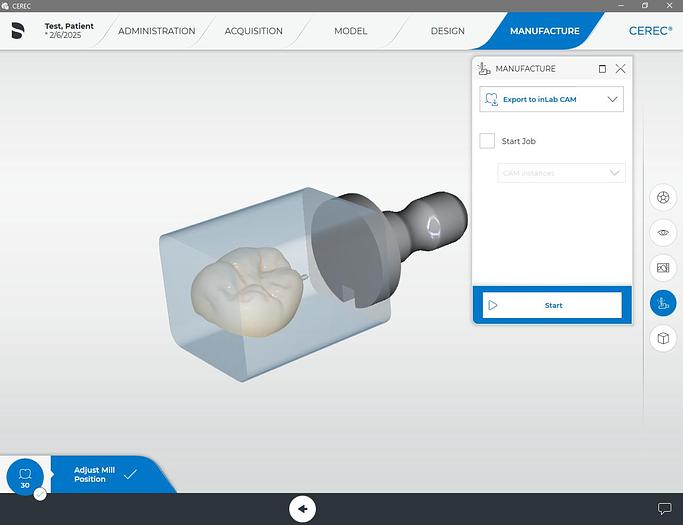Screen dimensions: 683x525
Task: Click the play triangle on Start button
Action: coord(493,305)
